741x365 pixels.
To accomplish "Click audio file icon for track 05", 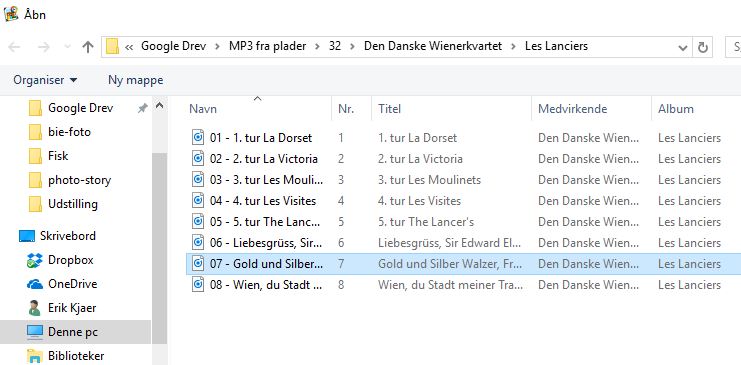I will pos(198,221).
